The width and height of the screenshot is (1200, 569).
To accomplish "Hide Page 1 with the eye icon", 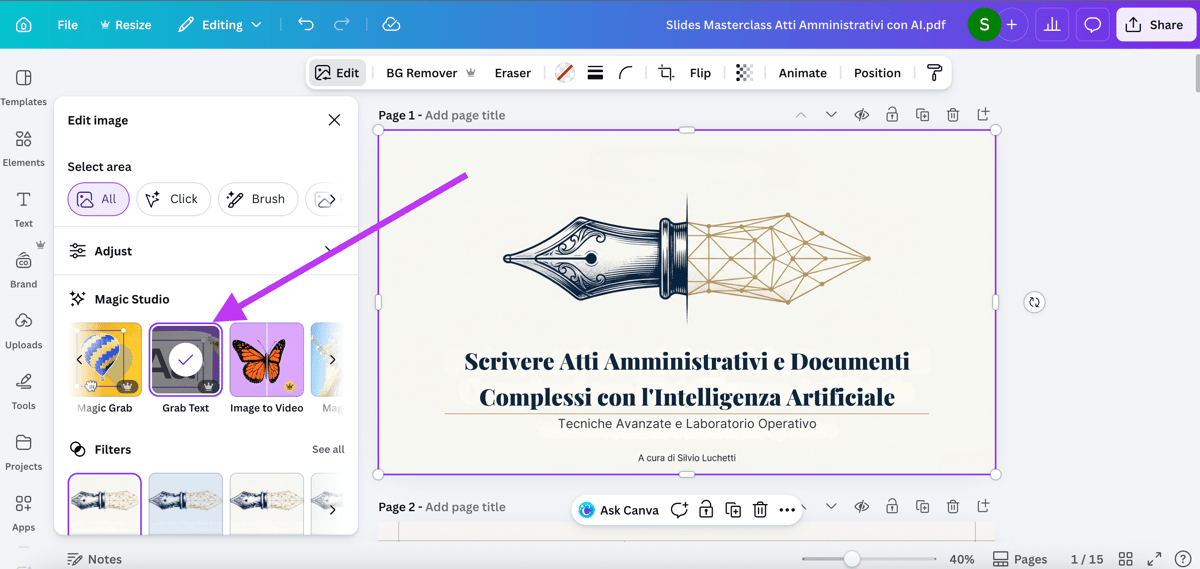I will click(x=861, y=115).
